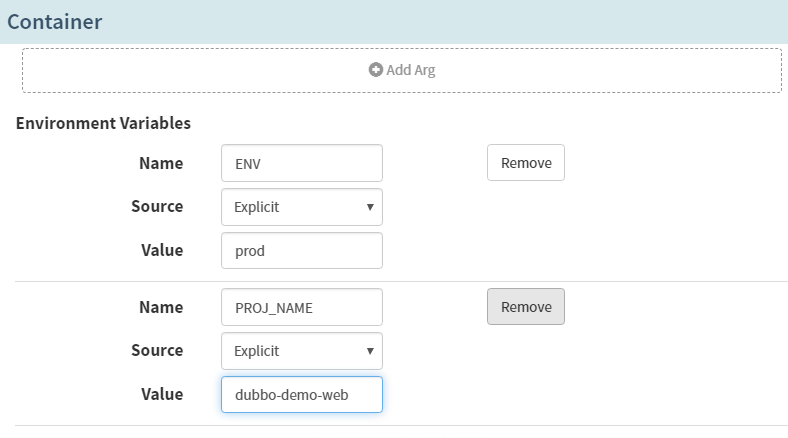Click the plus icon beside Add Arg
788x438 pixels.
click(375, 71)
